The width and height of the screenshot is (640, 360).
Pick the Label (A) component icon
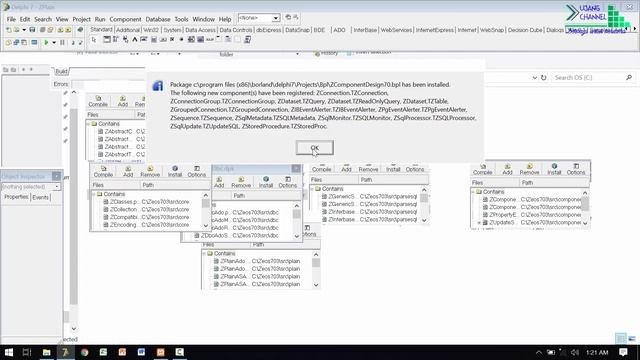tap(134, 40)
